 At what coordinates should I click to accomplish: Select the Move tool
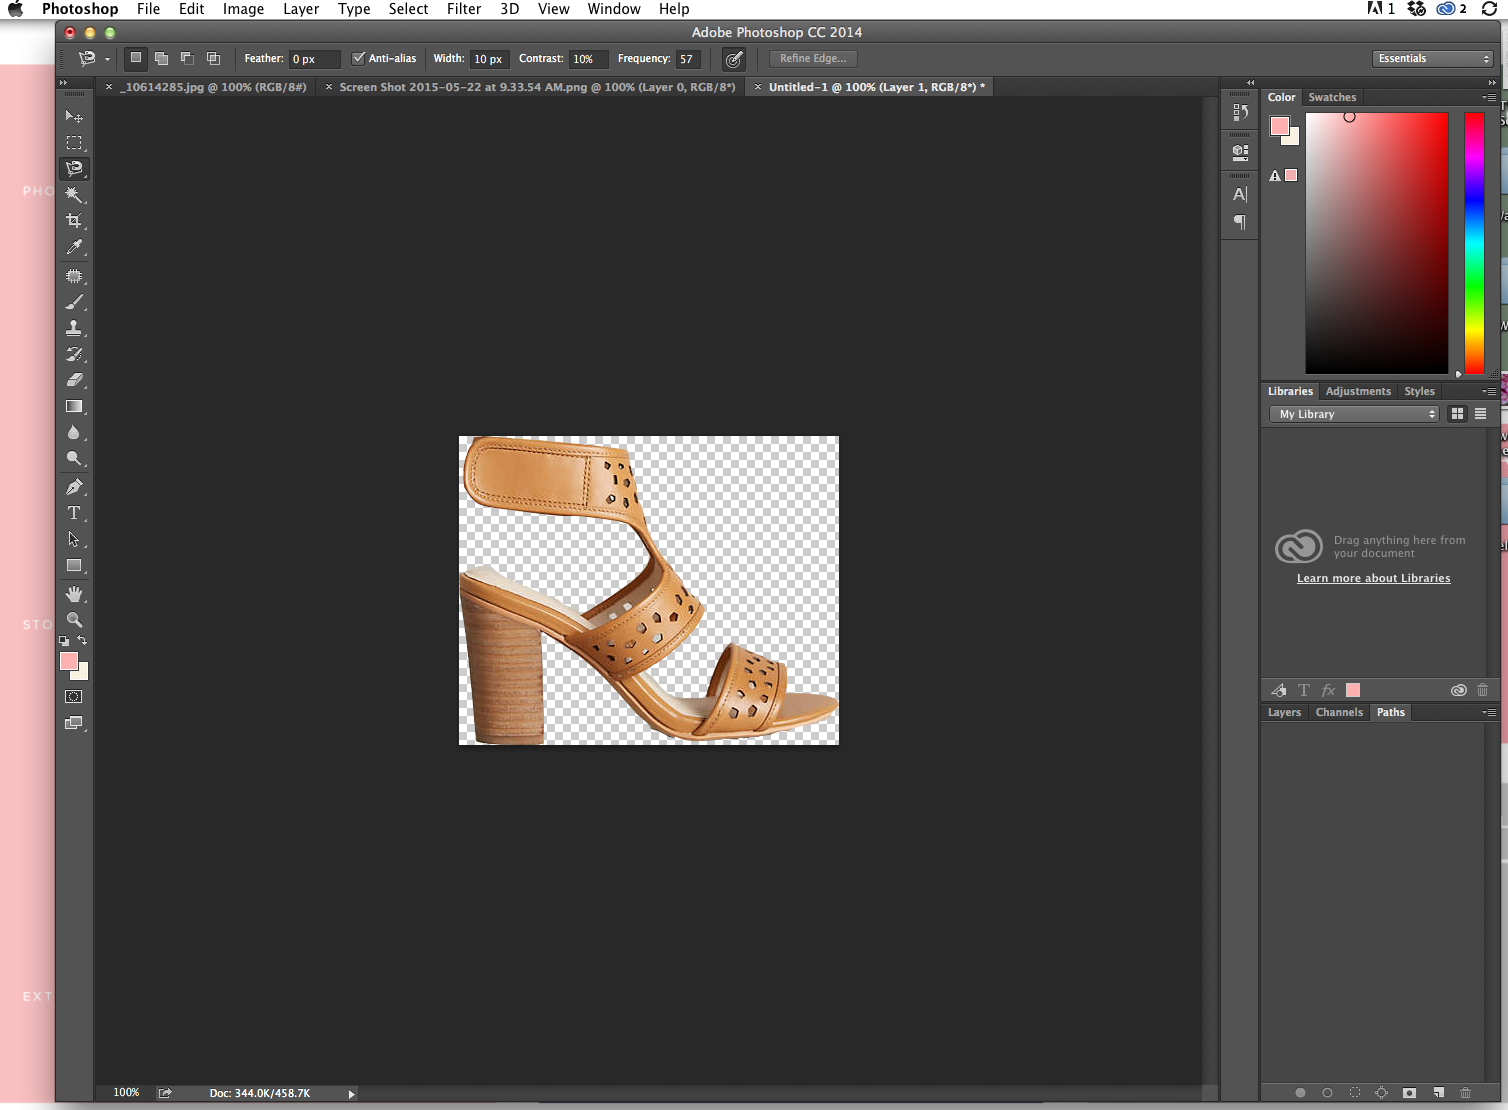click(x=74, y=117)
